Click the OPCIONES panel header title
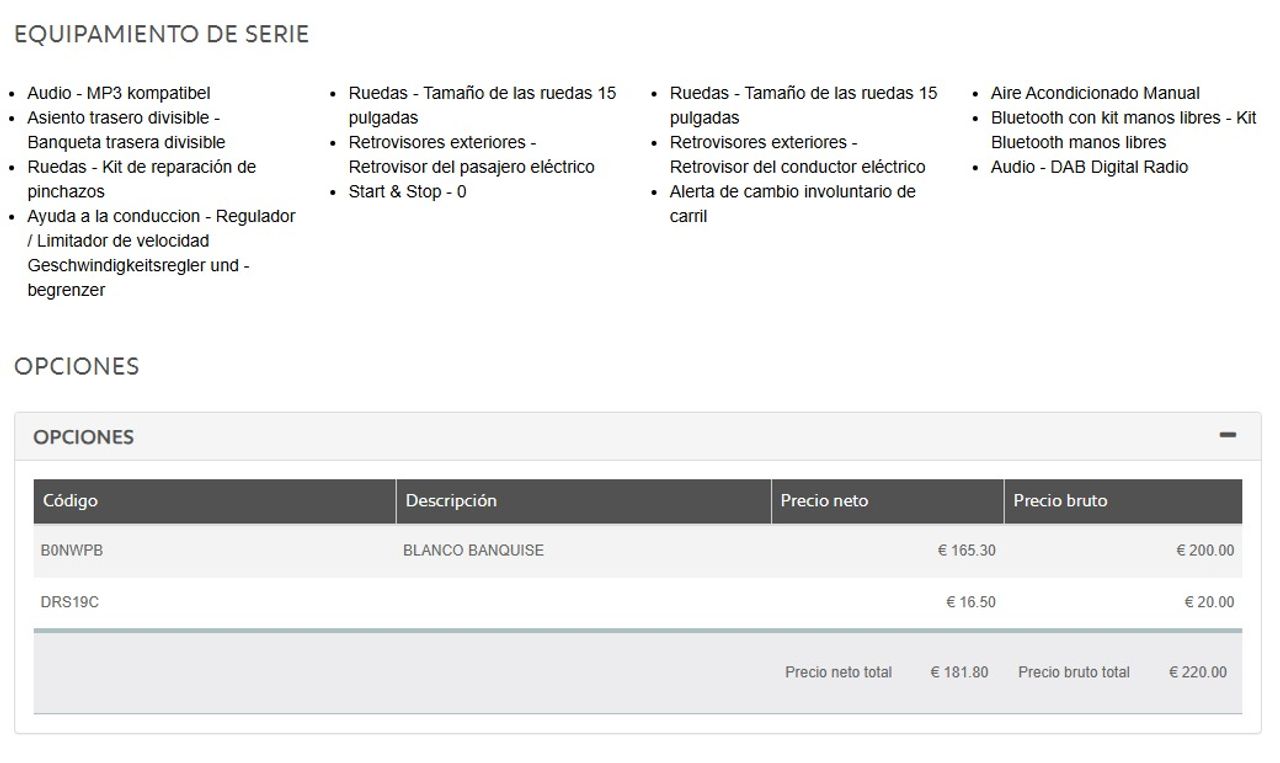Image resolution: width=1280 pixels, height=763 pixels. 83,437
